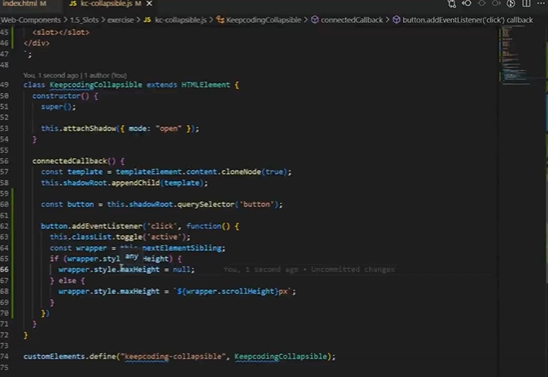Open the kc-collapsible.js breadcrumb file
Viewport: 548px width, 377px height.
[x=175, y=20]
